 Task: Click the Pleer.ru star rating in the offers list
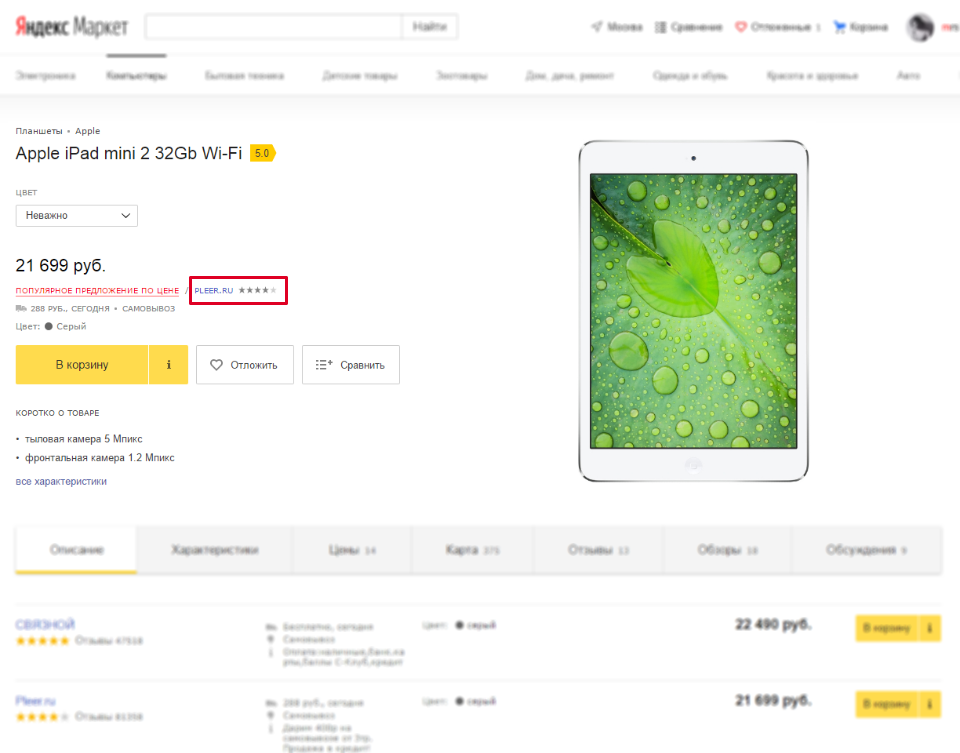(42, 717)
